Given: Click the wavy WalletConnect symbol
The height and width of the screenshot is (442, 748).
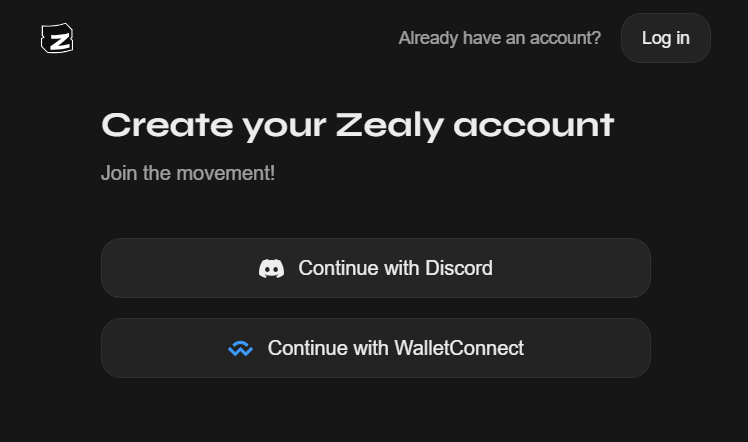Looking at the screenshot, I should pos(240,349).
